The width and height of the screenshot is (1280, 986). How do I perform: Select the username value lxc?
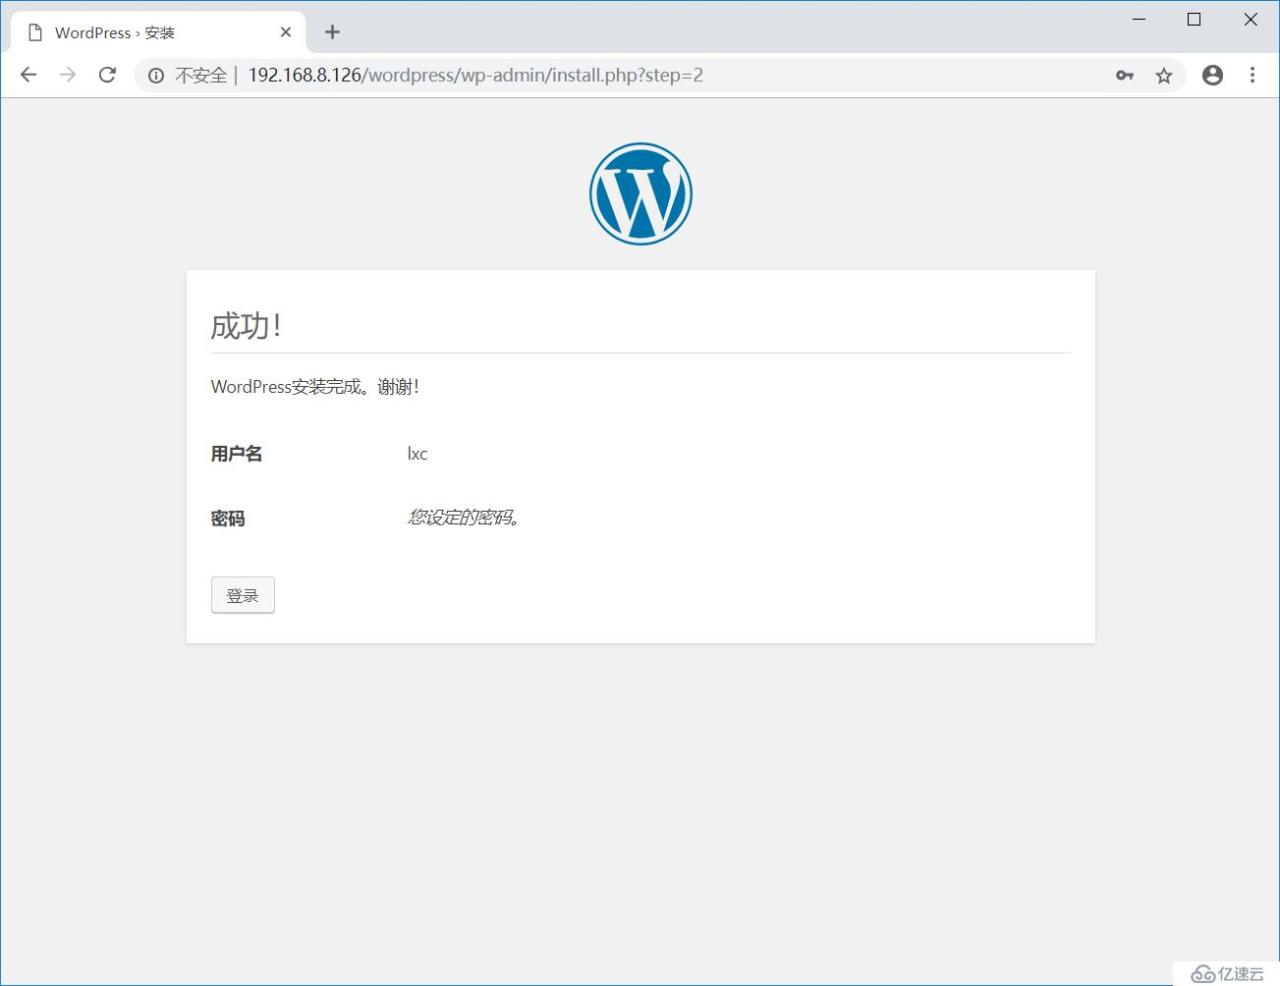[416, 453]
